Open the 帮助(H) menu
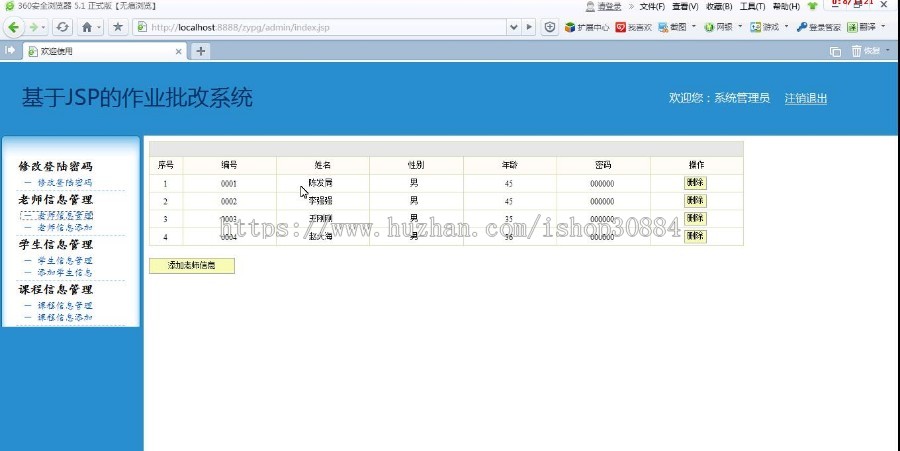 786,6
